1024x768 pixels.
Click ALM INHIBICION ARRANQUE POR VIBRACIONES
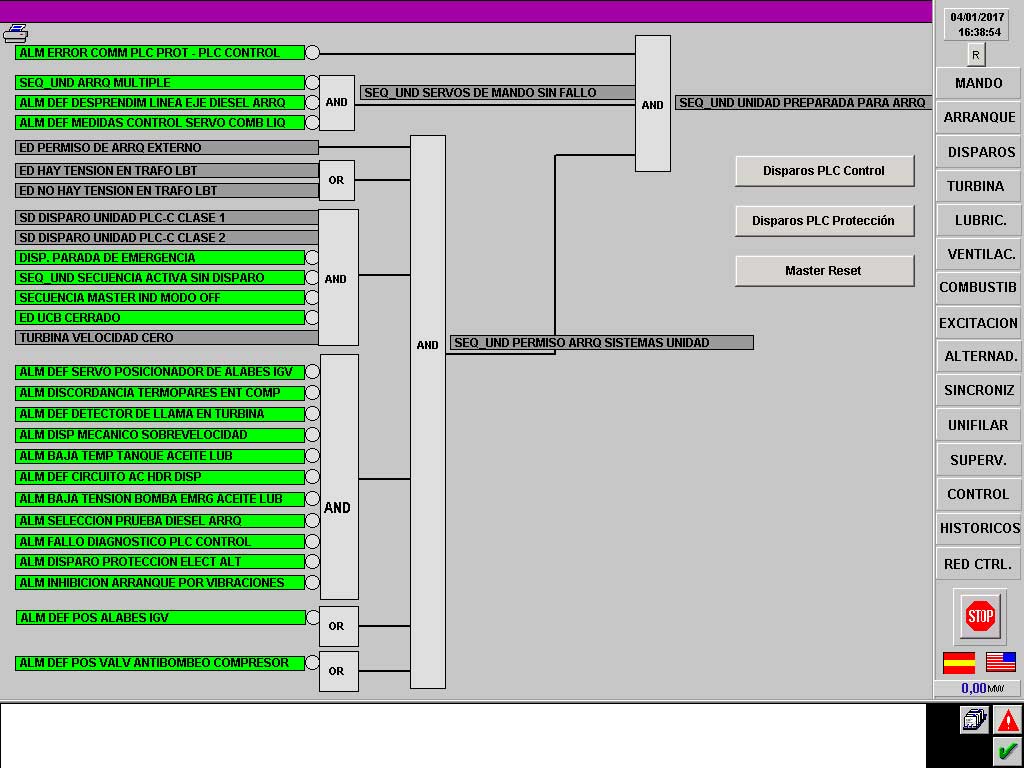(160, 583)
